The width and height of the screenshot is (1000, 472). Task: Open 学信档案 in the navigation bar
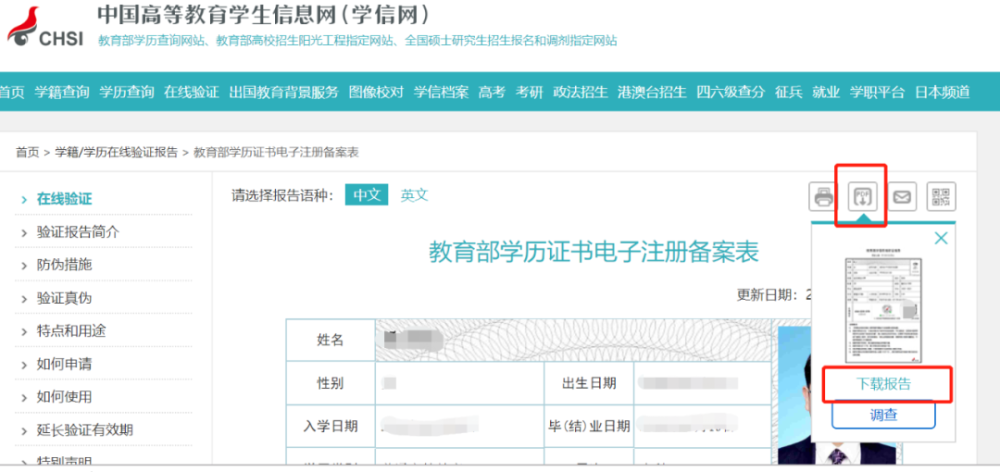click(x=441, y=92)
